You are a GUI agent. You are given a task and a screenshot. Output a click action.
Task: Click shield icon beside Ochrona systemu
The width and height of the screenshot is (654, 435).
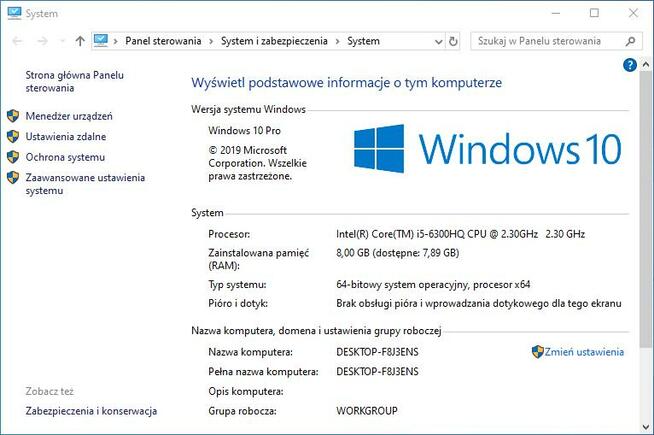pos(13,157)
